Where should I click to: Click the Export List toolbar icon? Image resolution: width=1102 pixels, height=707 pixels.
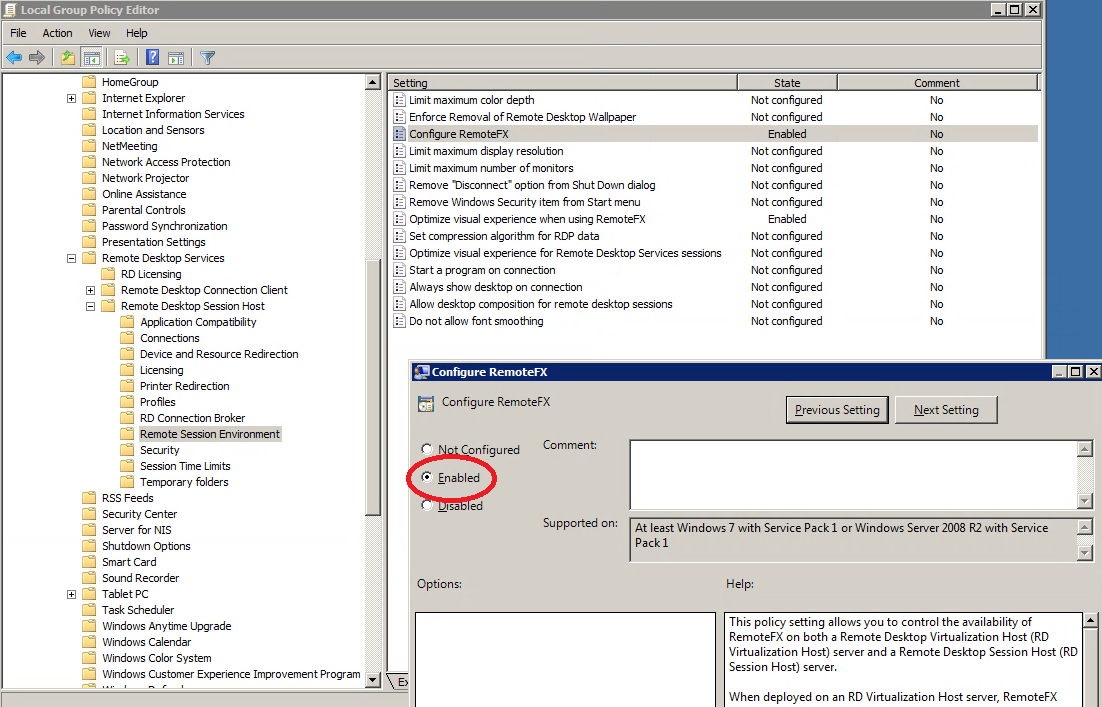(122, 57)
